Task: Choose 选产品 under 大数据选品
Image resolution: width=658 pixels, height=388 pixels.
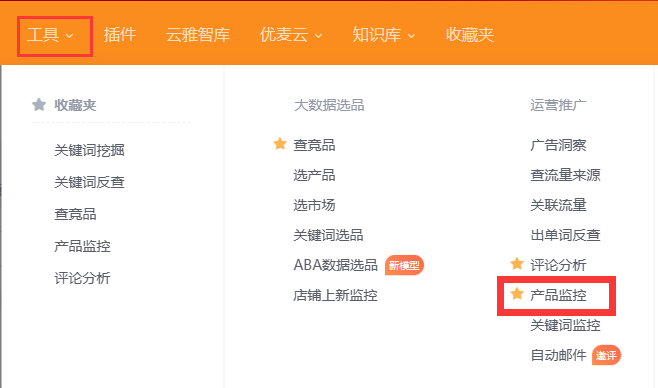Action: pos(314,175)
